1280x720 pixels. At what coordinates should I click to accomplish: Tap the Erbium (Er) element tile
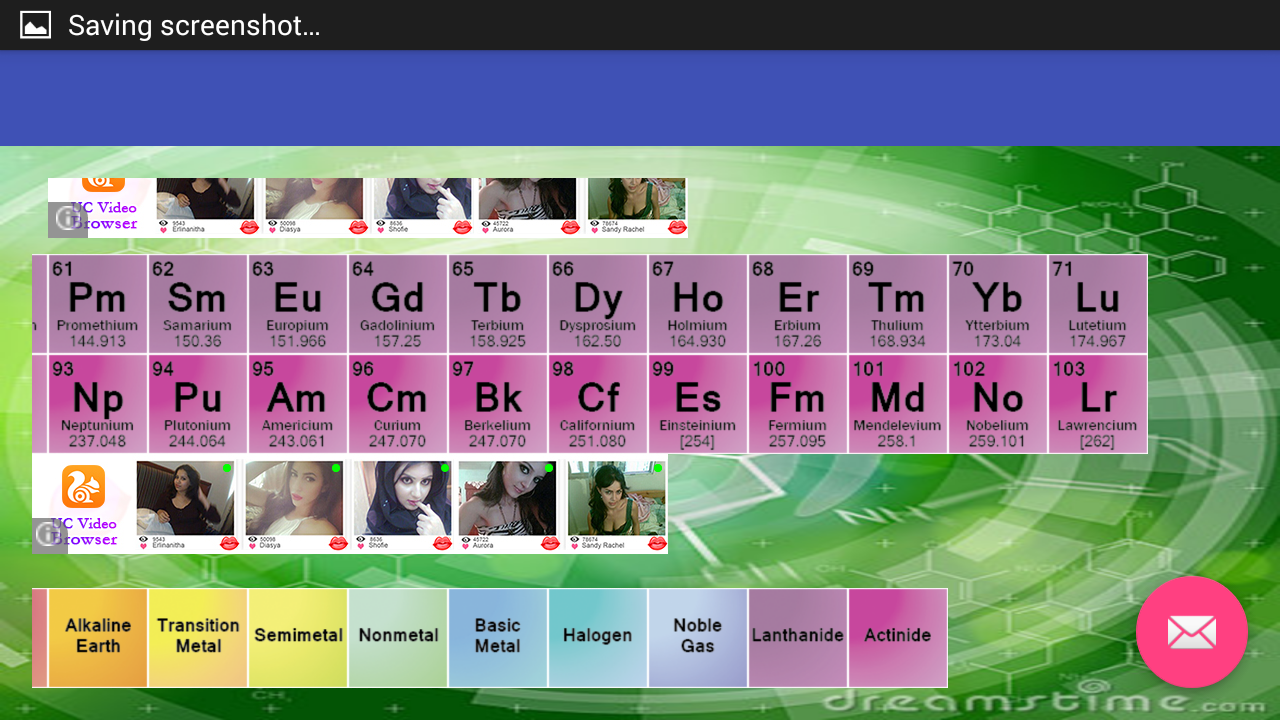click(x=798, y=304)
